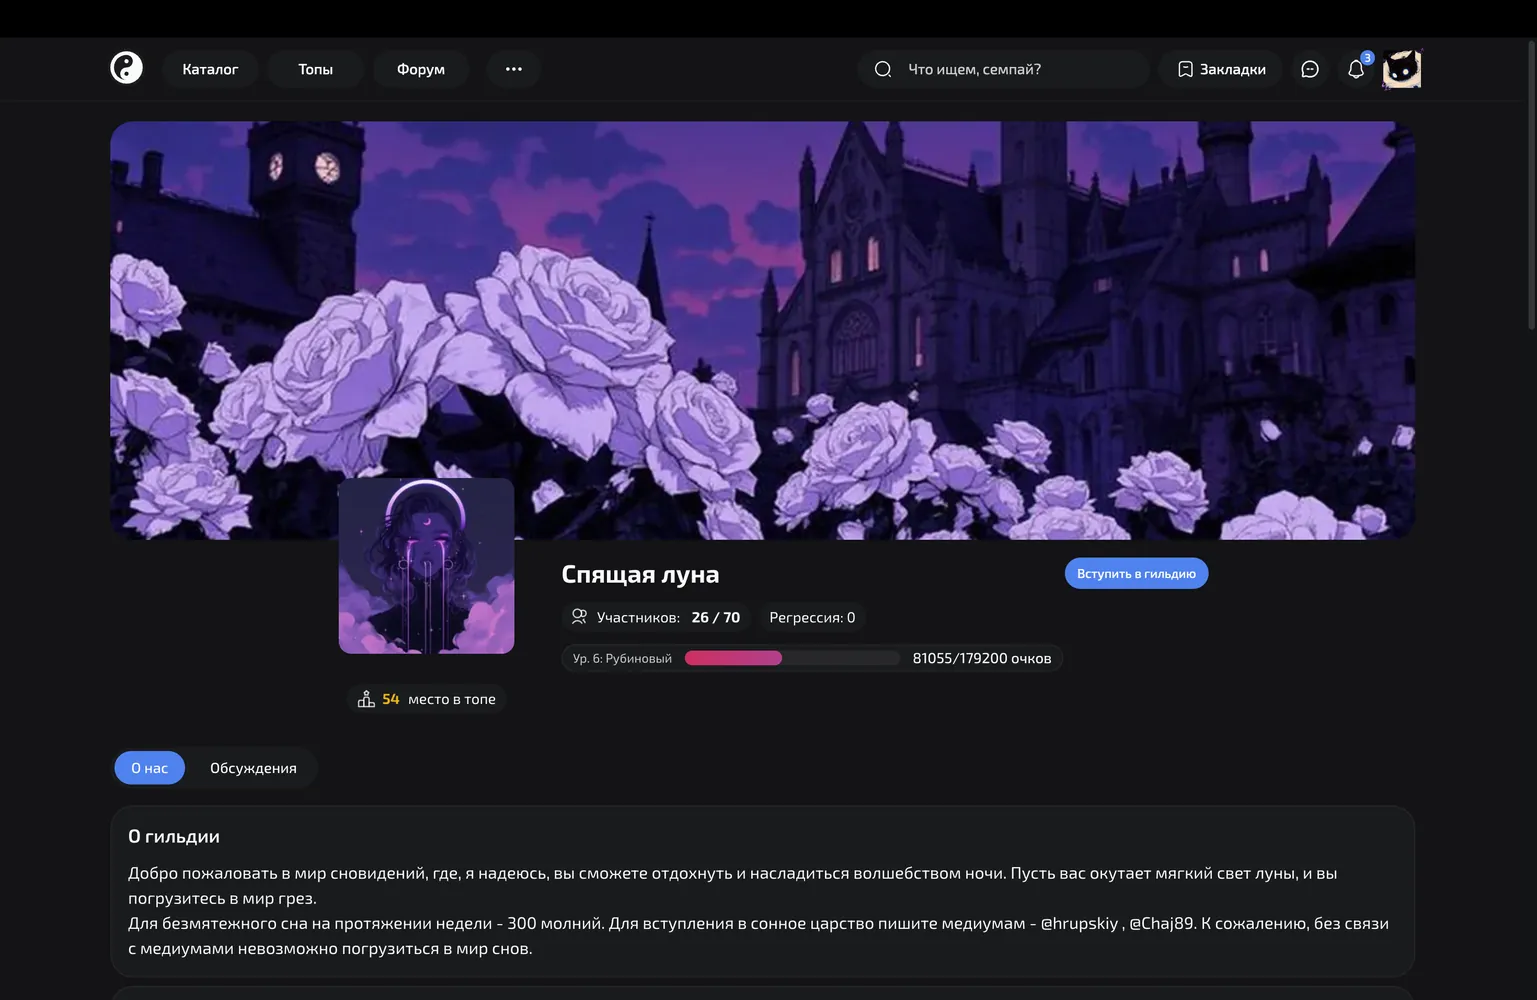This screenshot has height=1000, width=1537.
Task: Click the podium ranking icon
Action: (x=366, y=699)
